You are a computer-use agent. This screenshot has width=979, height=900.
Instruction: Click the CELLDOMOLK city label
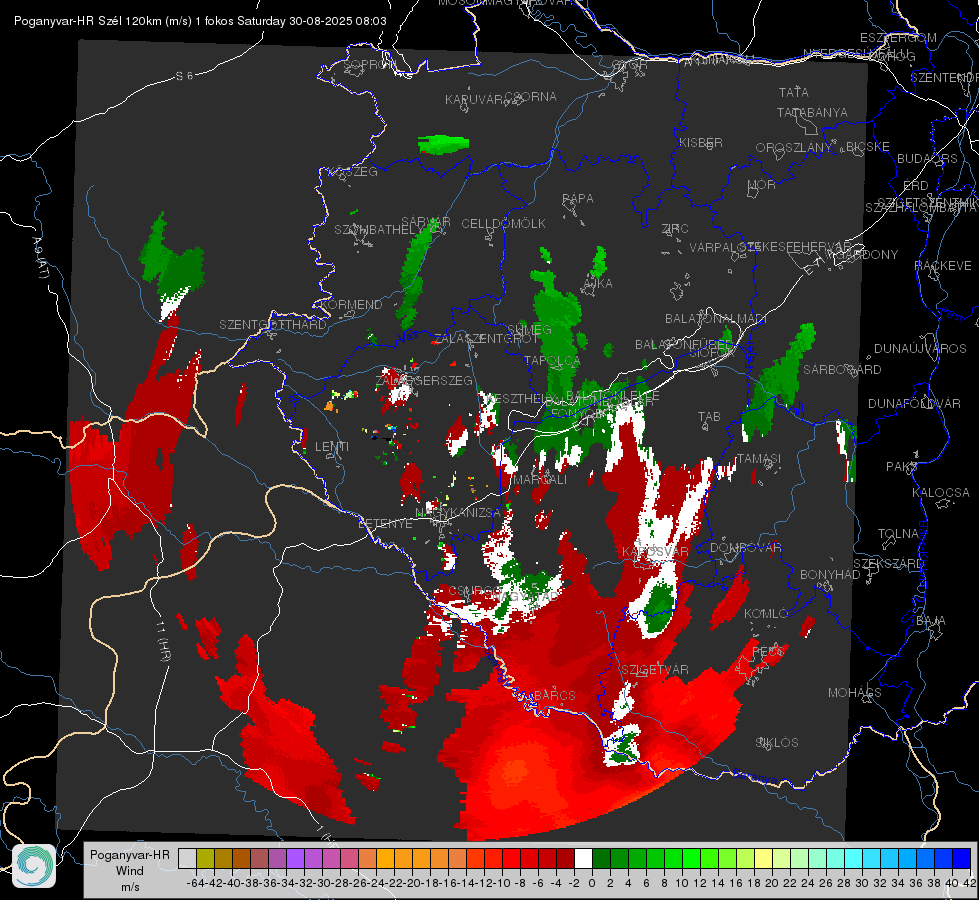504,223
